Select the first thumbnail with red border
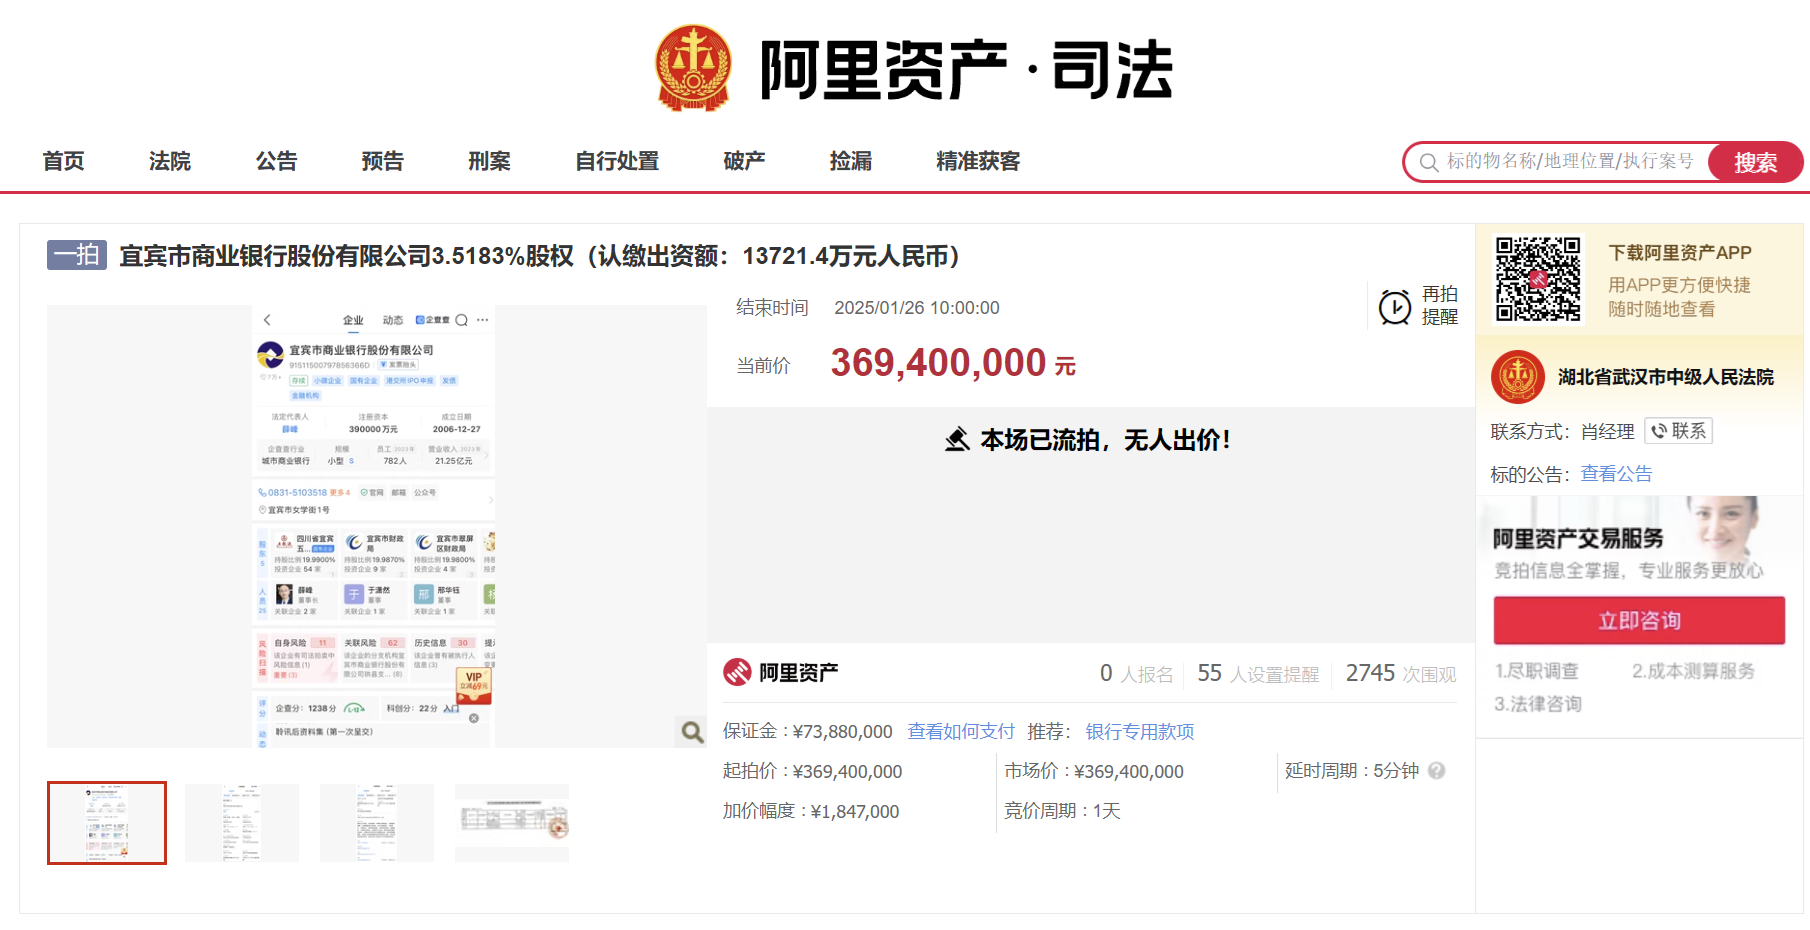Image resolution: width=1810 pixels, height=930 pixels. click(107, 823)
